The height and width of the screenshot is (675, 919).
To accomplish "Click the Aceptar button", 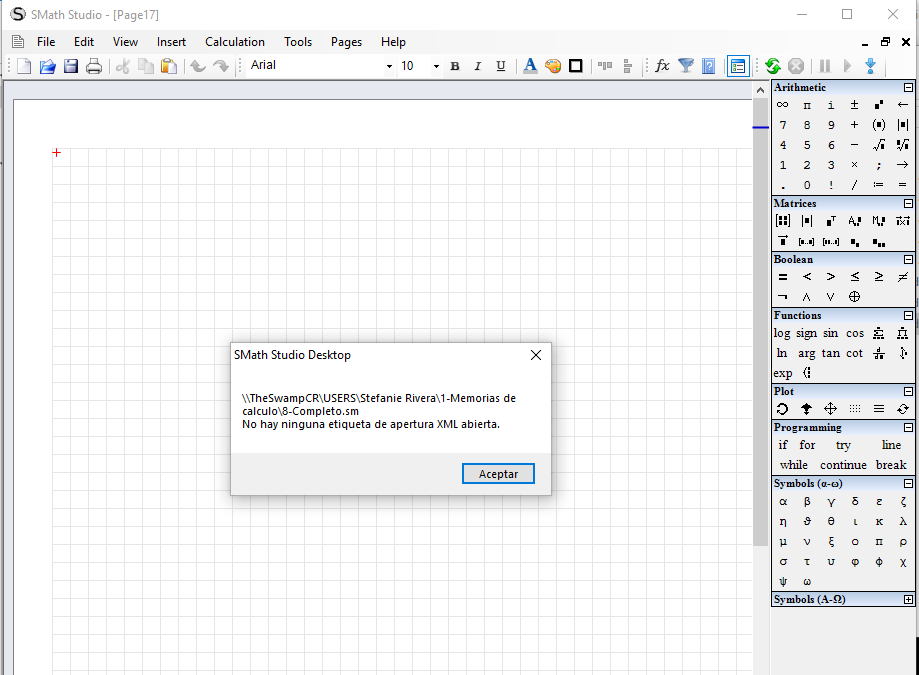I will pos(498,474).
